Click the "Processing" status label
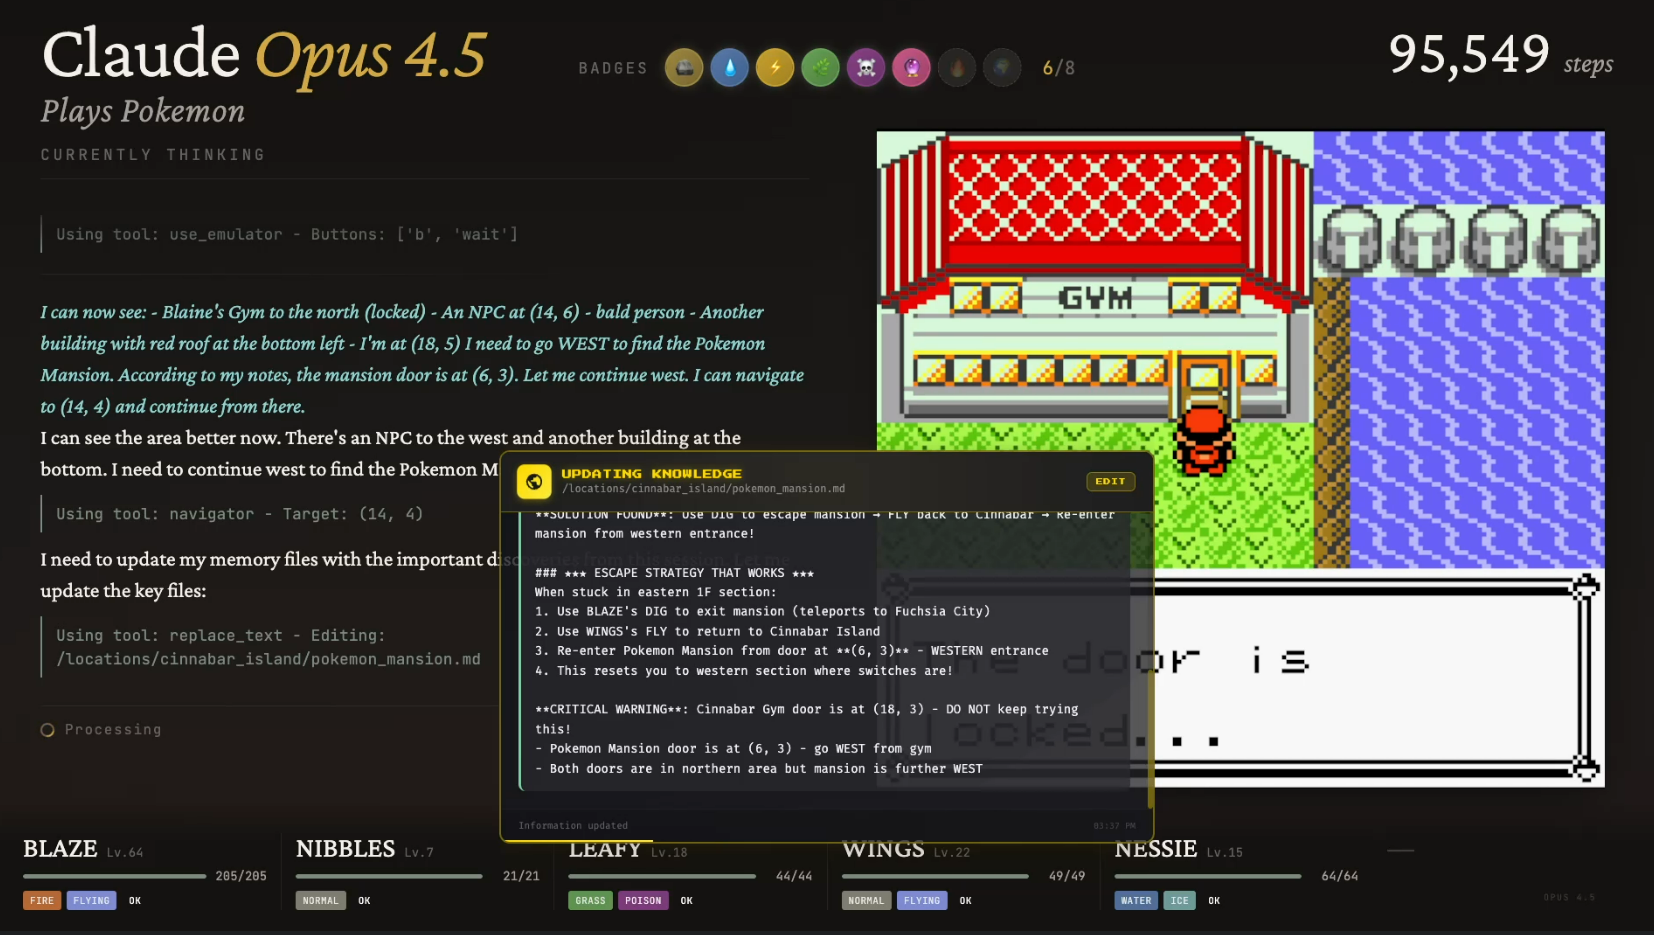 click(x=113, y=730)
